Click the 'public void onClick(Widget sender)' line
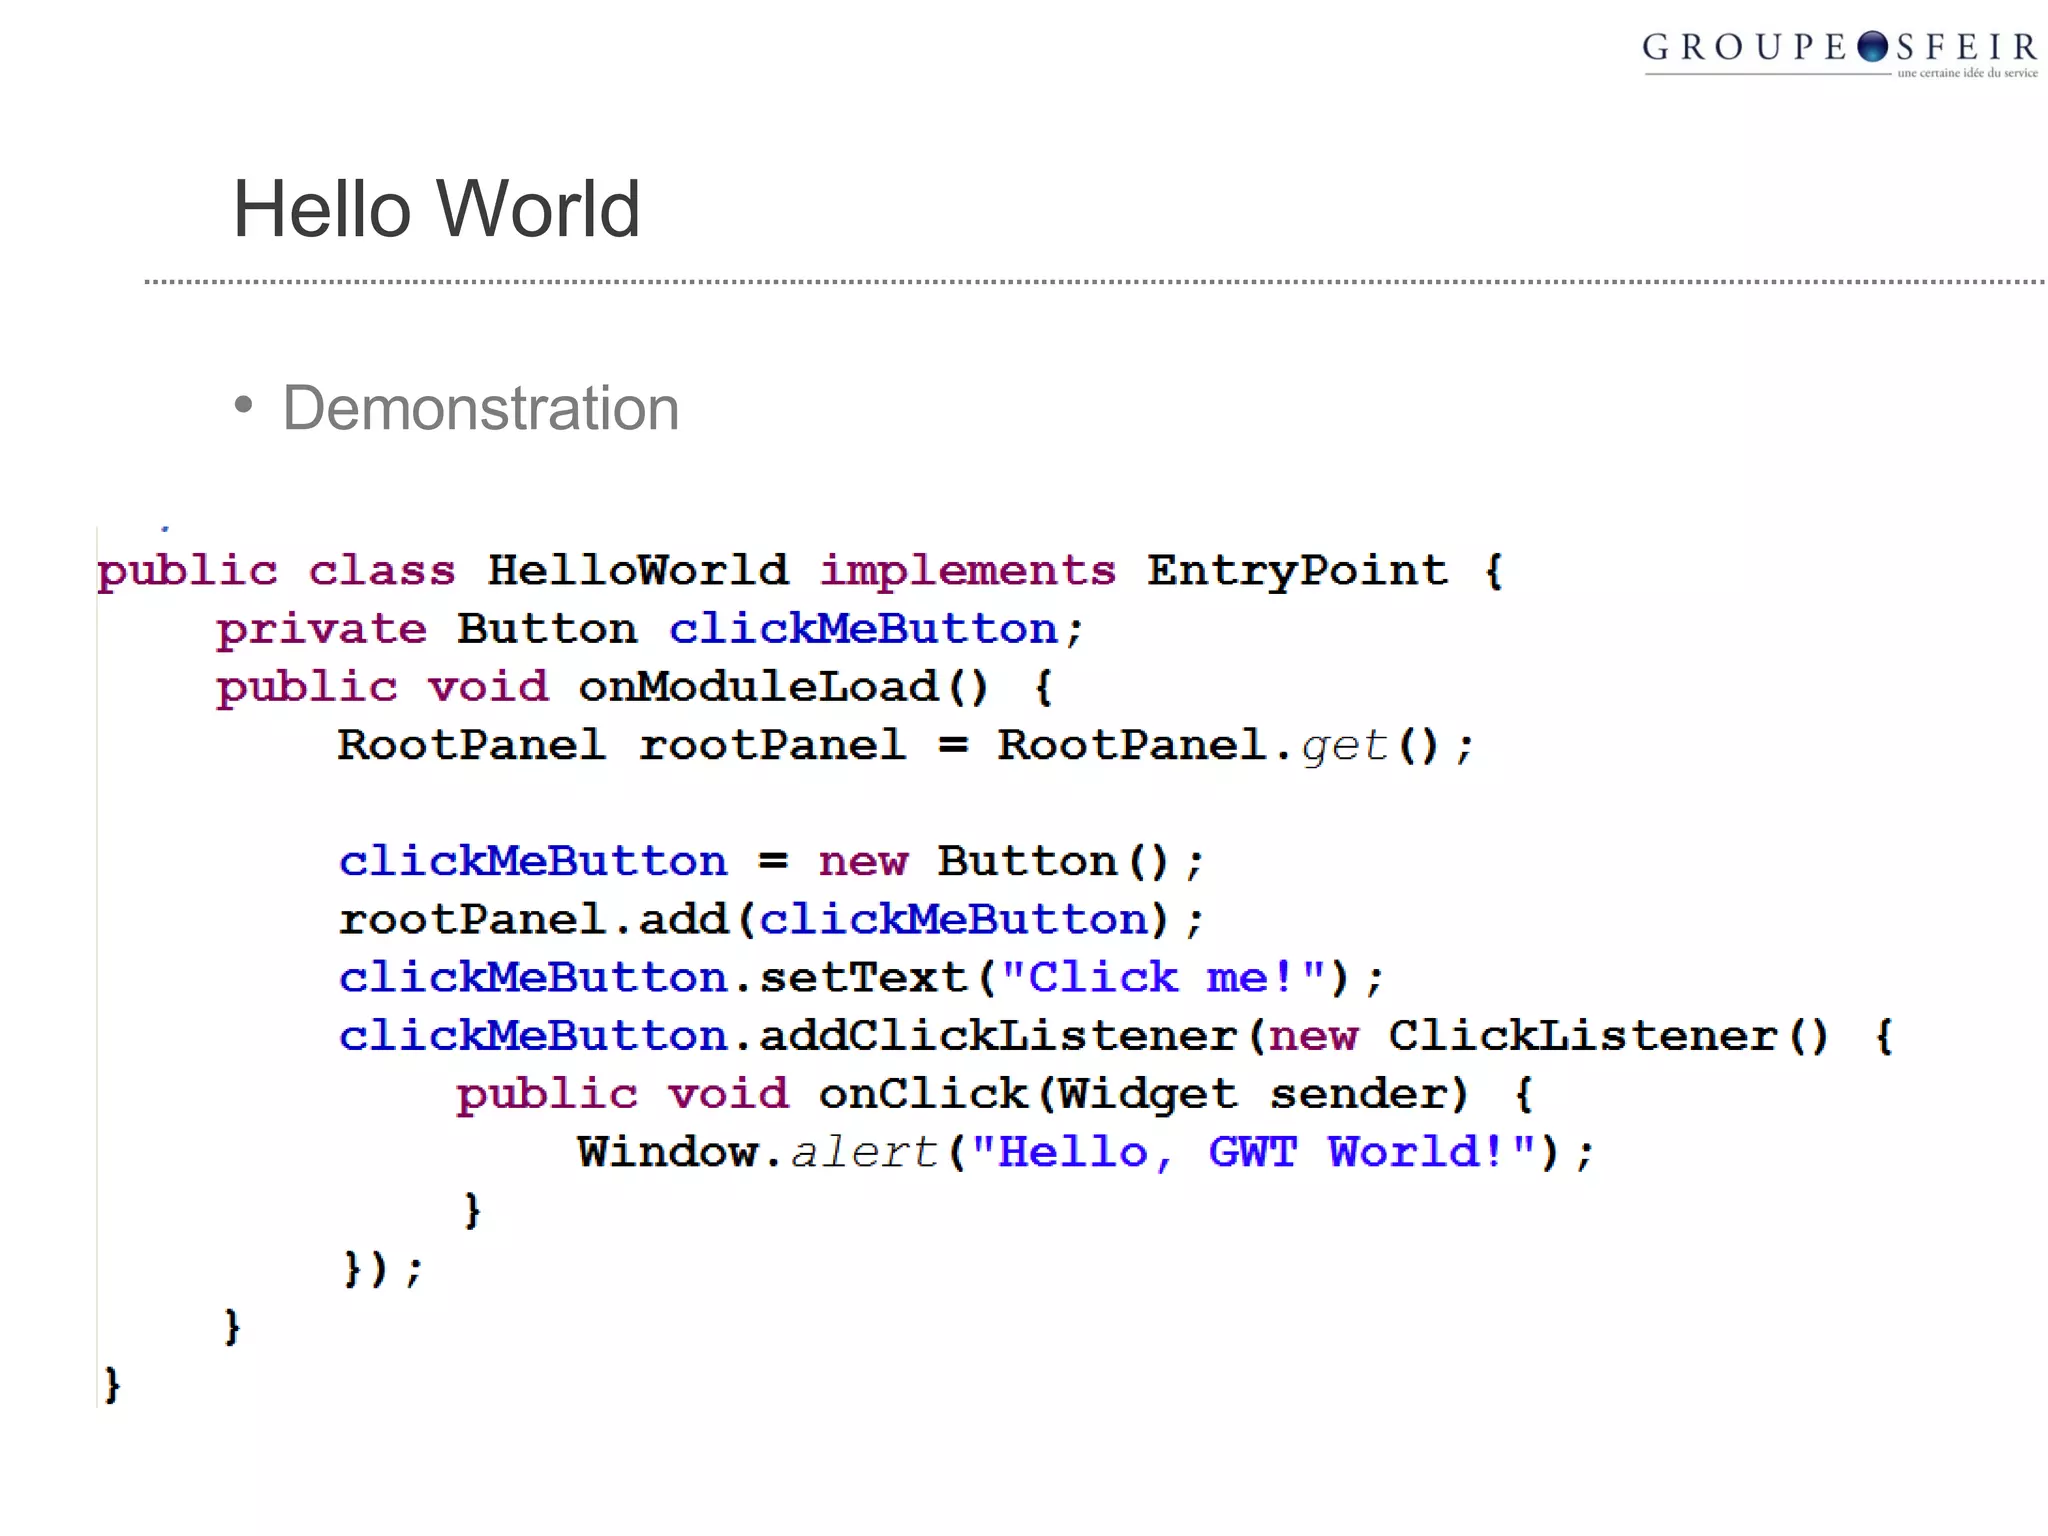Screen dimensions: 2048x1536 click(x=996, y=1095)
